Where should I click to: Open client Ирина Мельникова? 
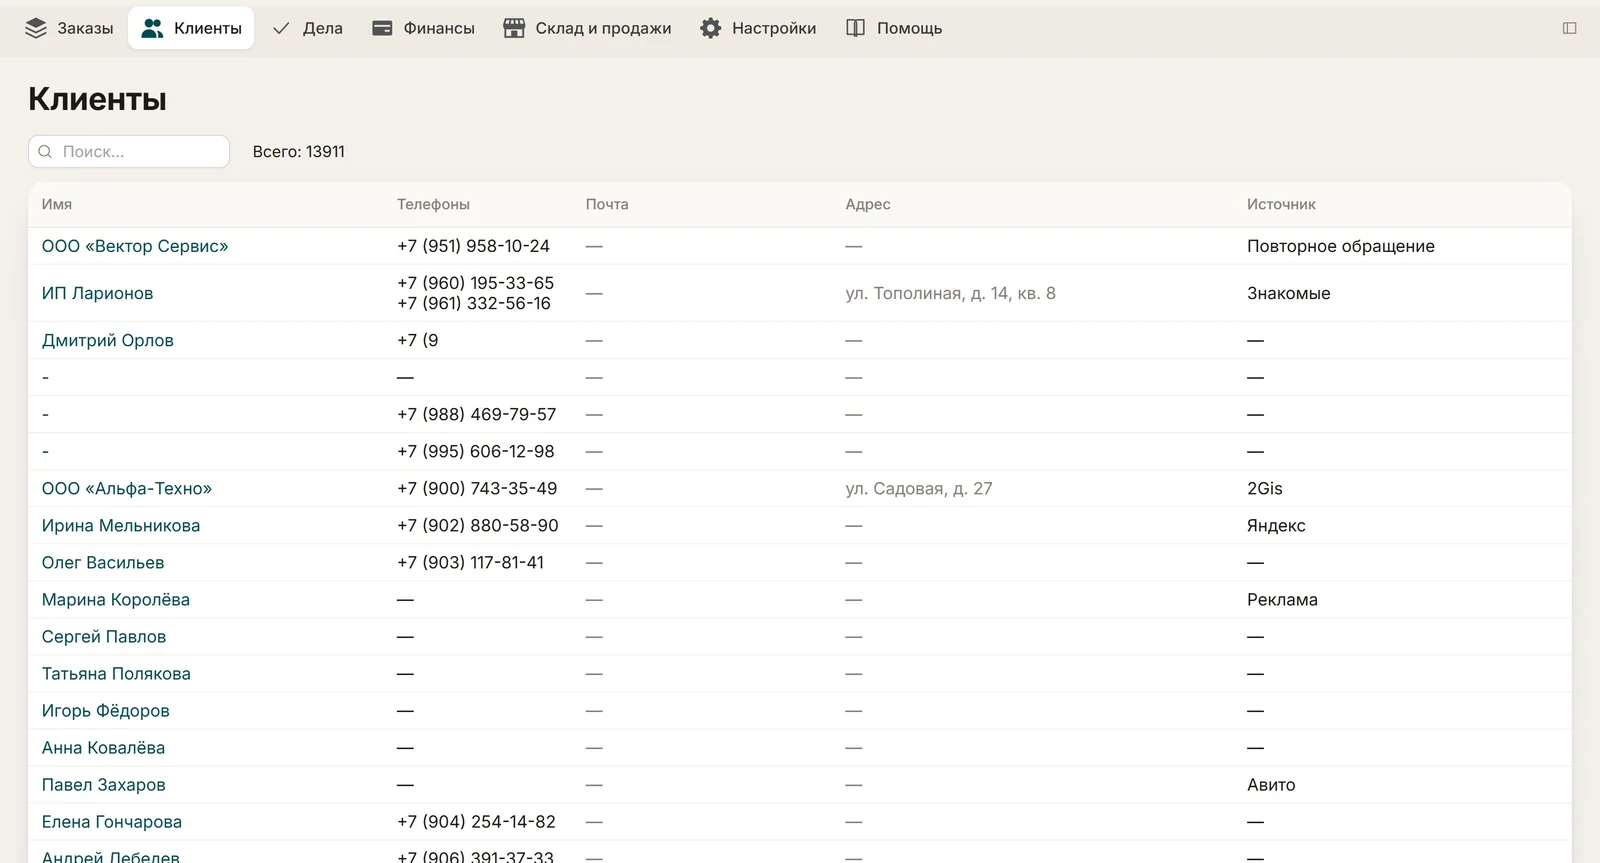121,525
